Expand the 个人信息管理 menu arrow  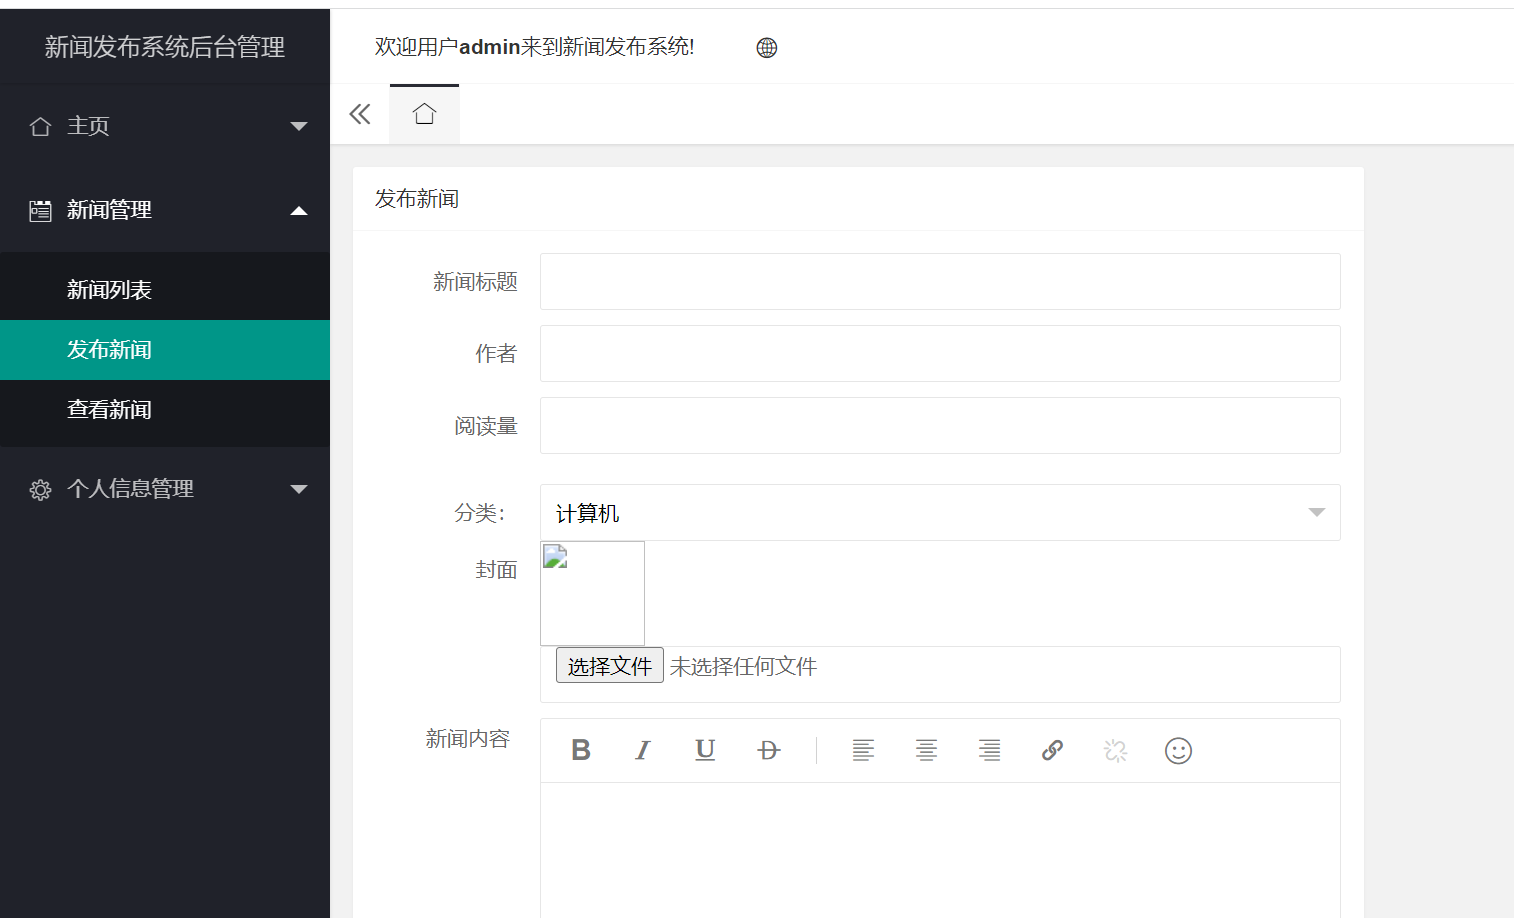pos(298,489)
